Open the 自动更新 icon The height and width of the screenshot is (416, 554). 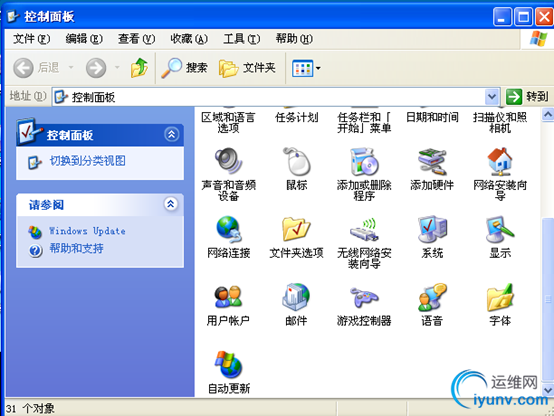click(x=228, y=364)
